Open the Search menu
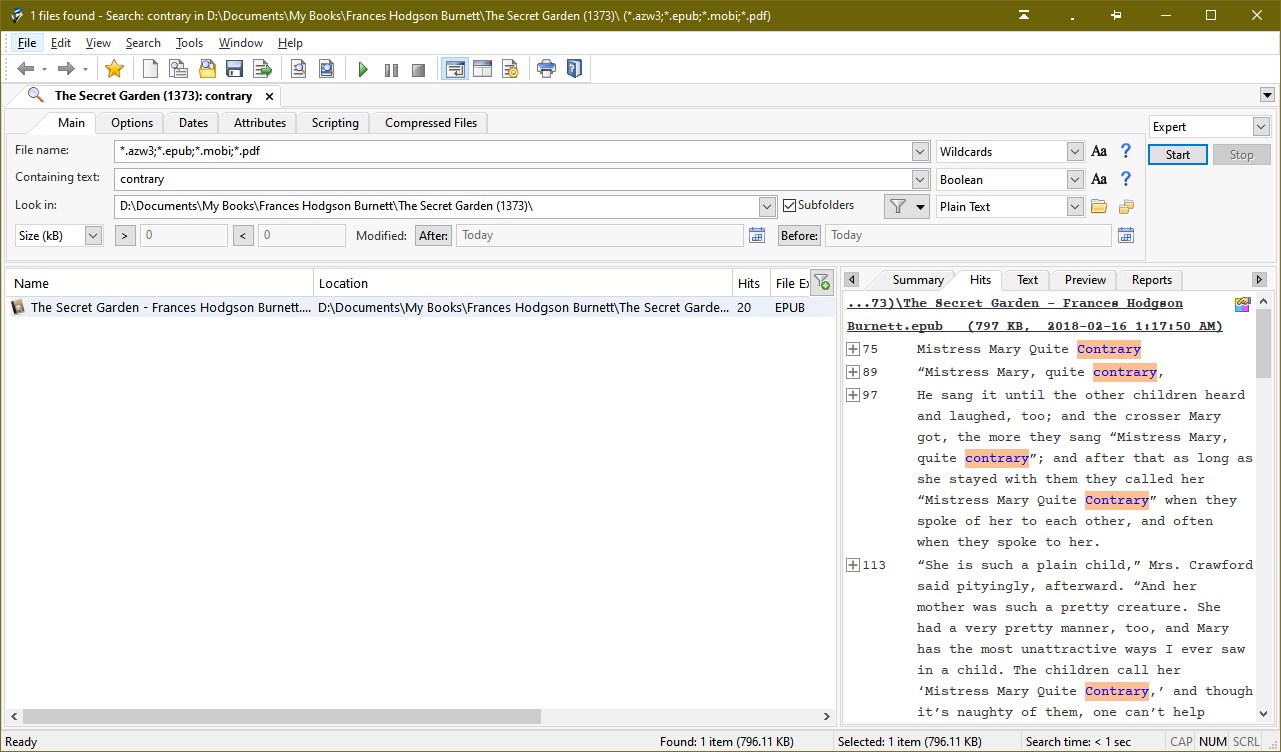The width and height of the screenshot is (1281, 752). (143, 43)
